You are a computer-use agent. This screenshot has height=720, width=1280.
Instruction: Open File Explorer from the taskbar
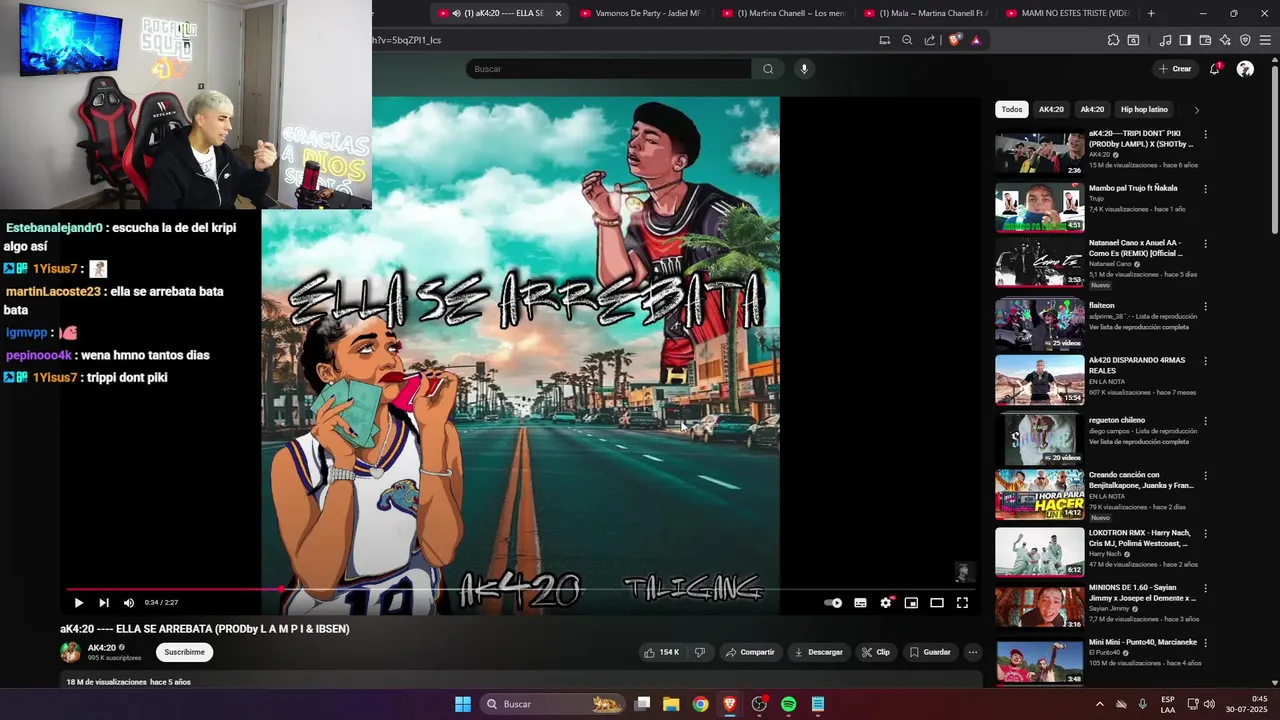[x=671, y=704]
